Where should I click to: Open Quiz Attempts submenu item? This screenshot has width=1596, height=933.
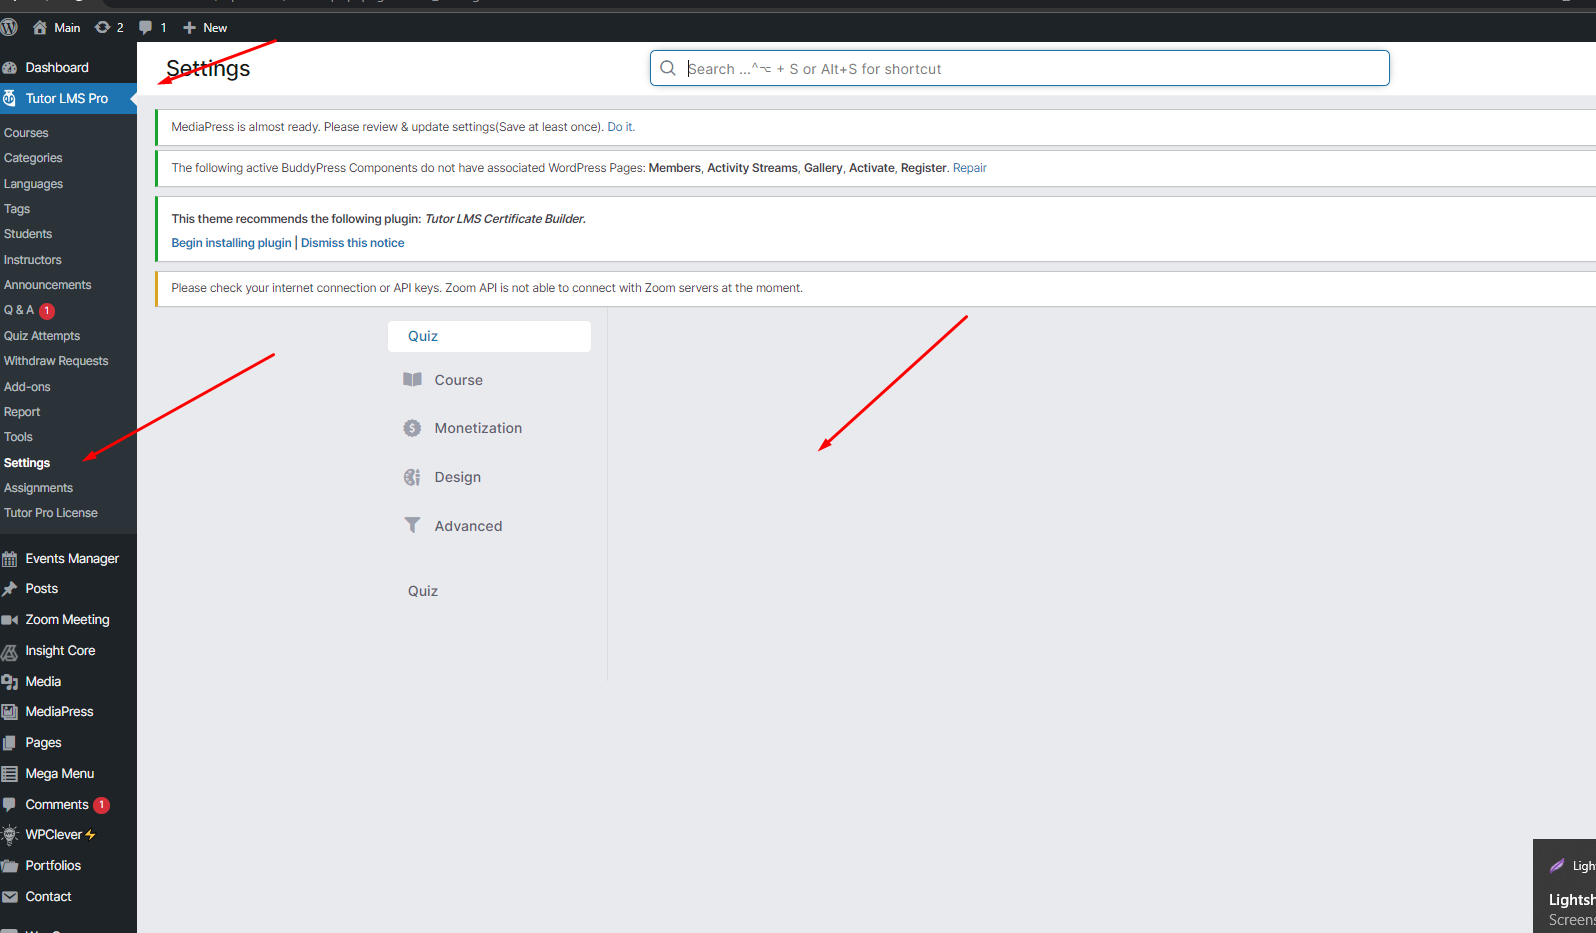pyautogui.click(x=42, y=336)
